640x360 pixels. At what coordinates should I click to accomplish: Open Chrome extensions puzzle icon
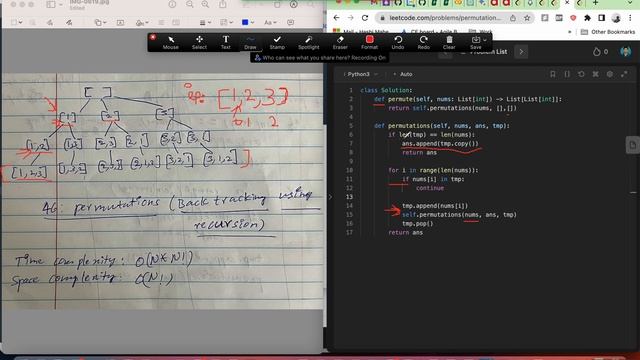[x=587, y=18]
